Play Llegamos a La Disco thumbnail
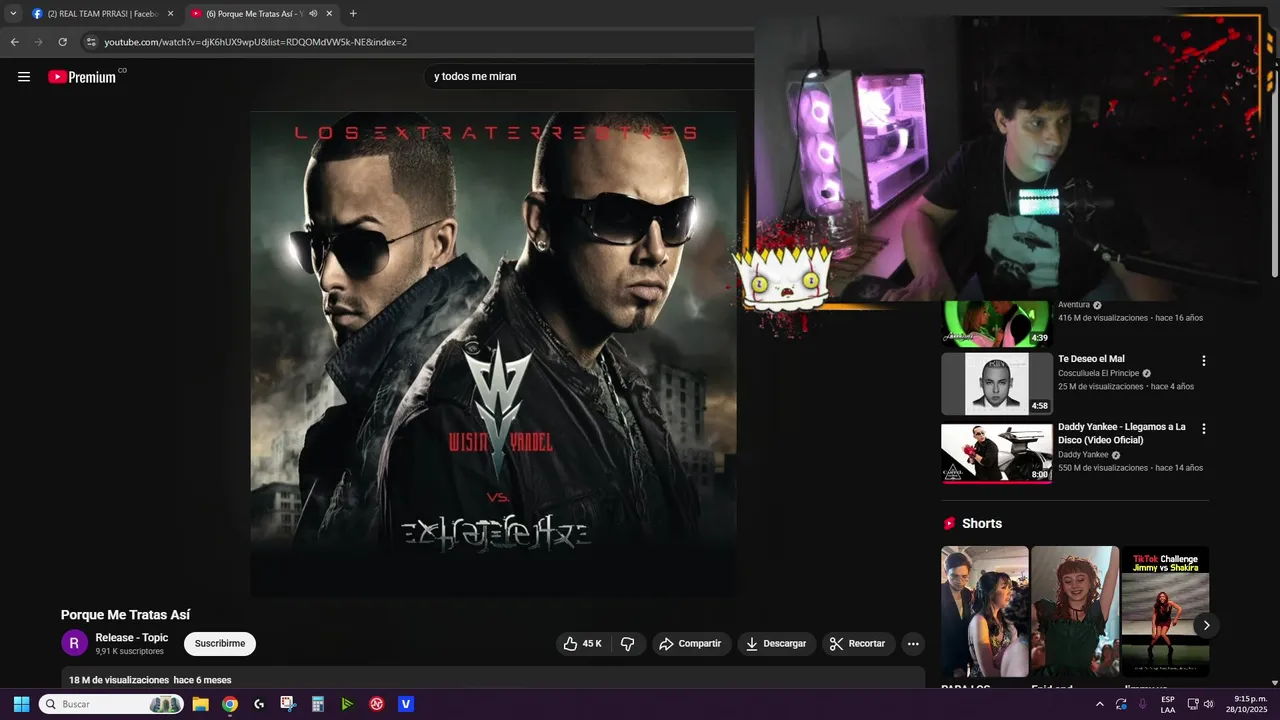 [997, 452]
